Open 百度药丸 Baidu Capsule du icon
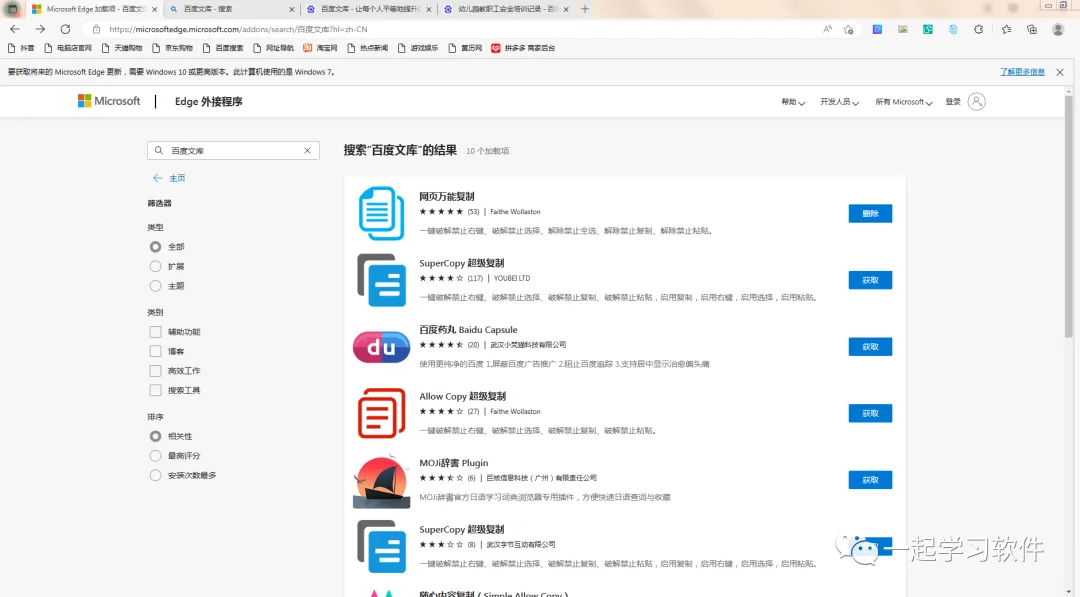 pyautogui.click(x=381, y=346)
